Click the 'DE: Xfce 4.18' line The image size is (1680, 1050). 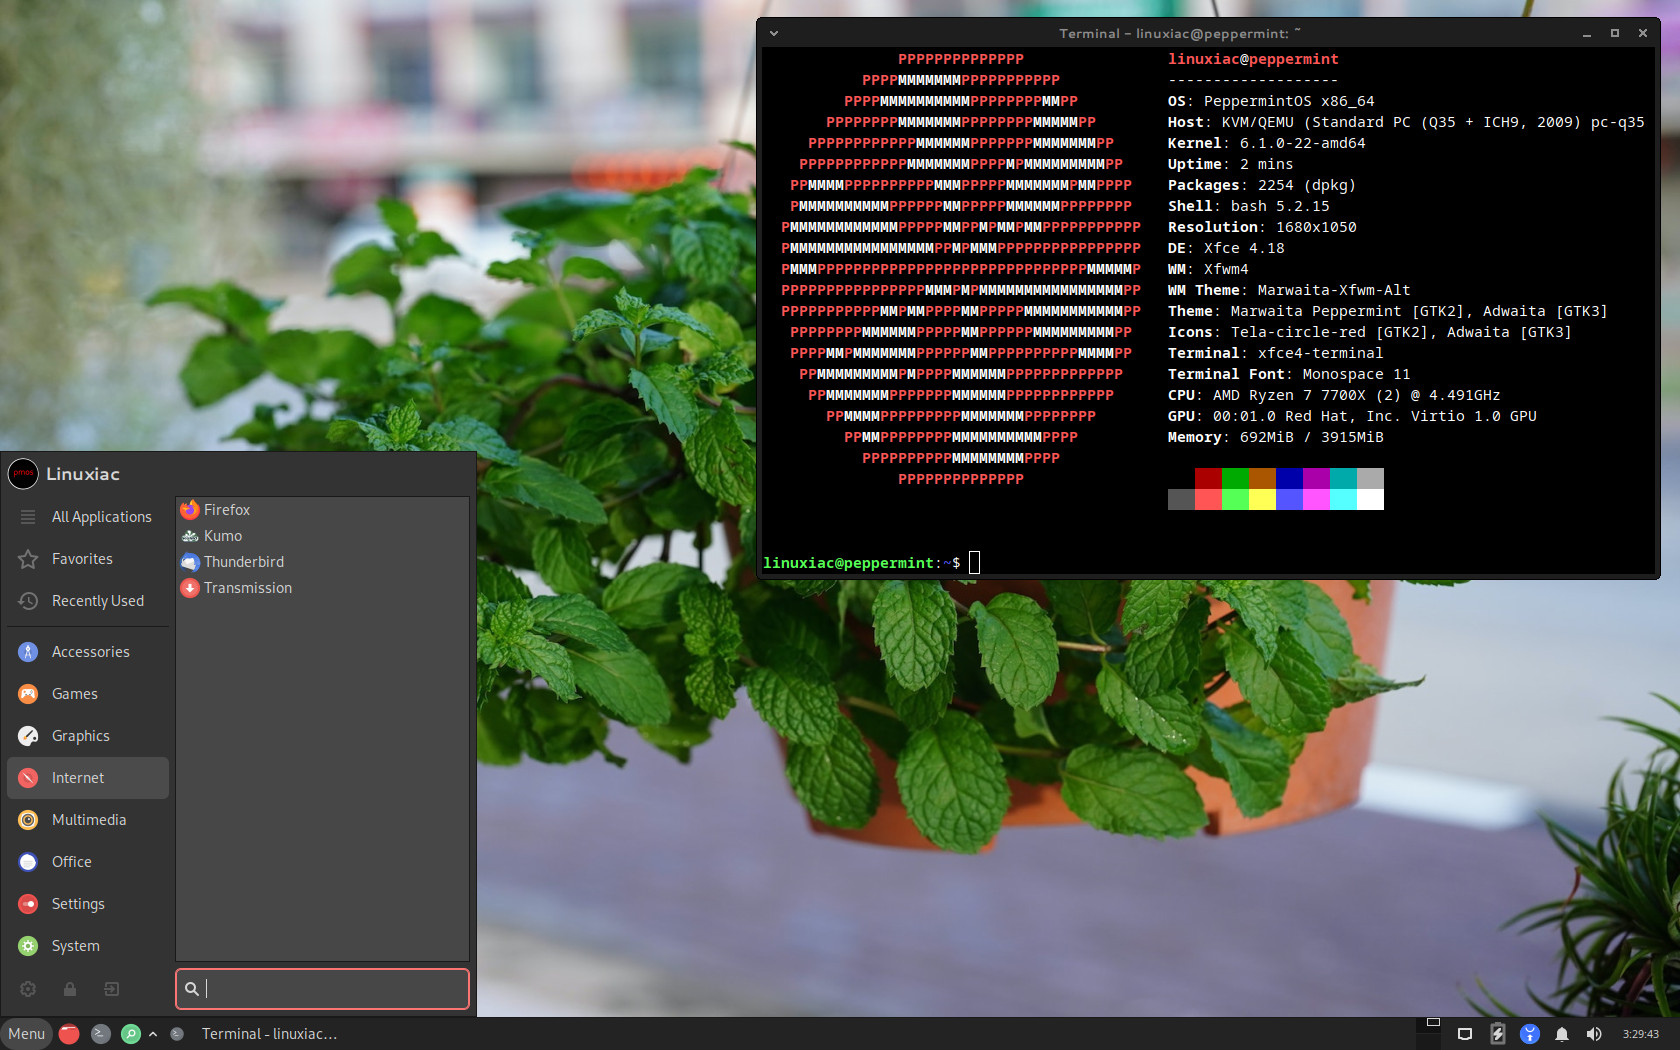(x=1226, y=248)
